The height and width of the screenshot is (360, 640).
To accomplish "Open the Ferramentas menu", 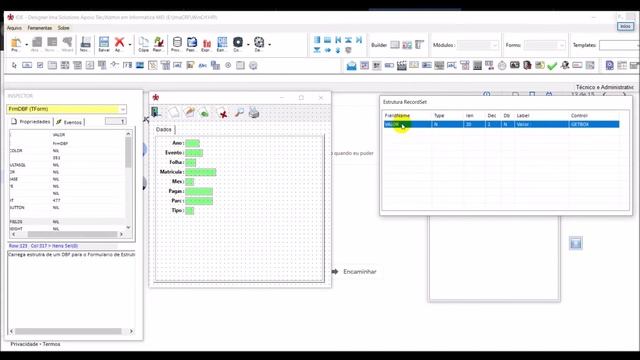I will [40, 28].
